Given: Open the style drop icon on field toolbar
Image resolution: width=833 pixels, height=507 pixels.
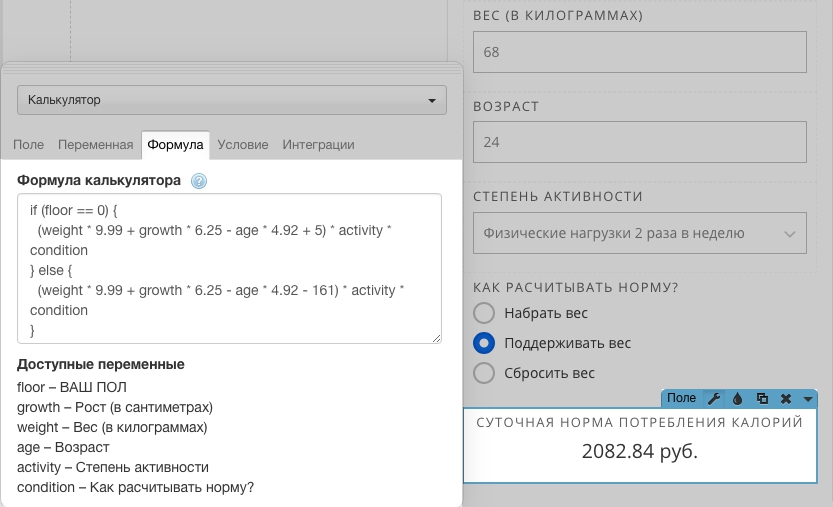Looking at the screenshot, I should [x=737, y=399].
